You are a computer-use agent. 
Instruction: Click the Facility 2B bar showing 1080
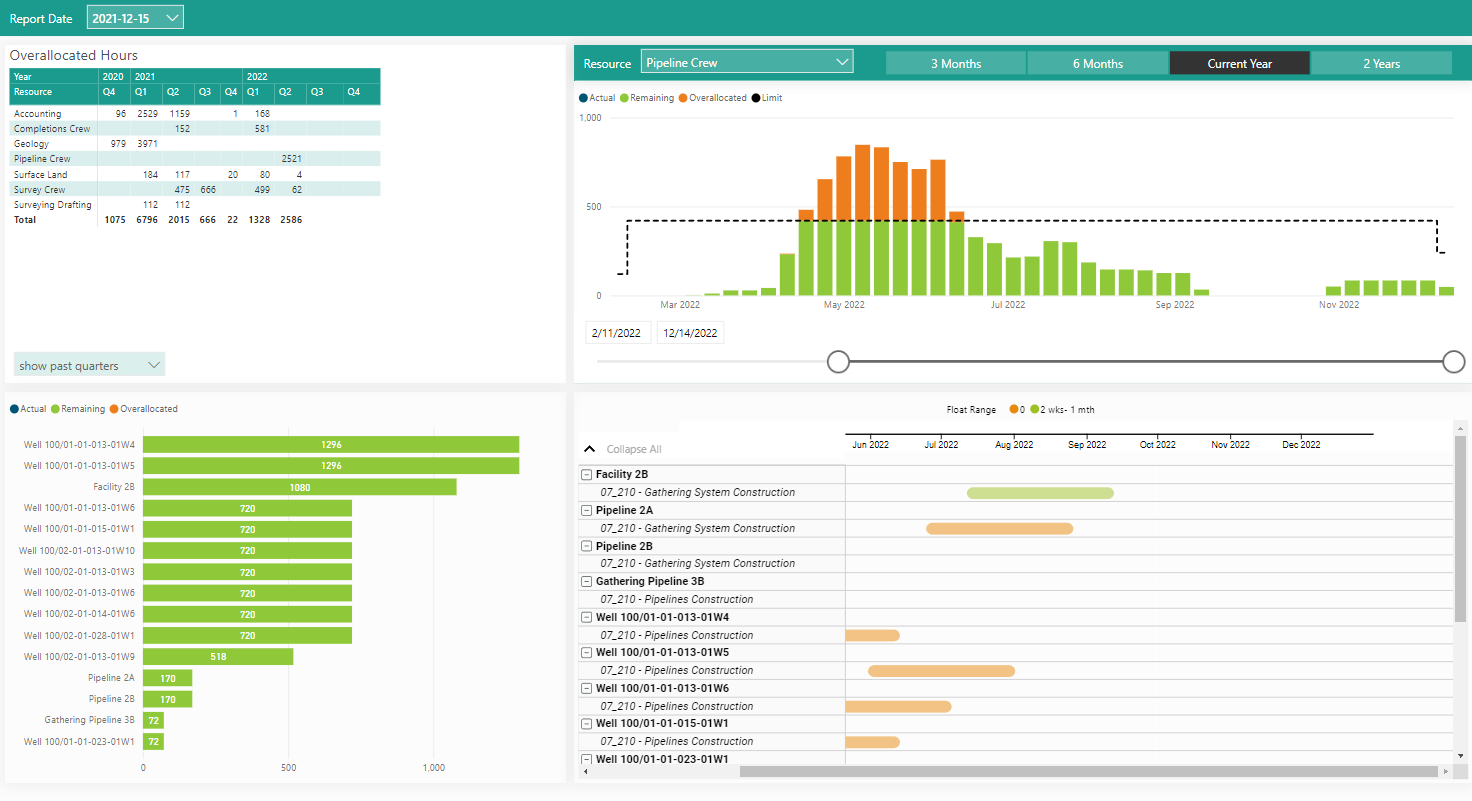(299, 487)
